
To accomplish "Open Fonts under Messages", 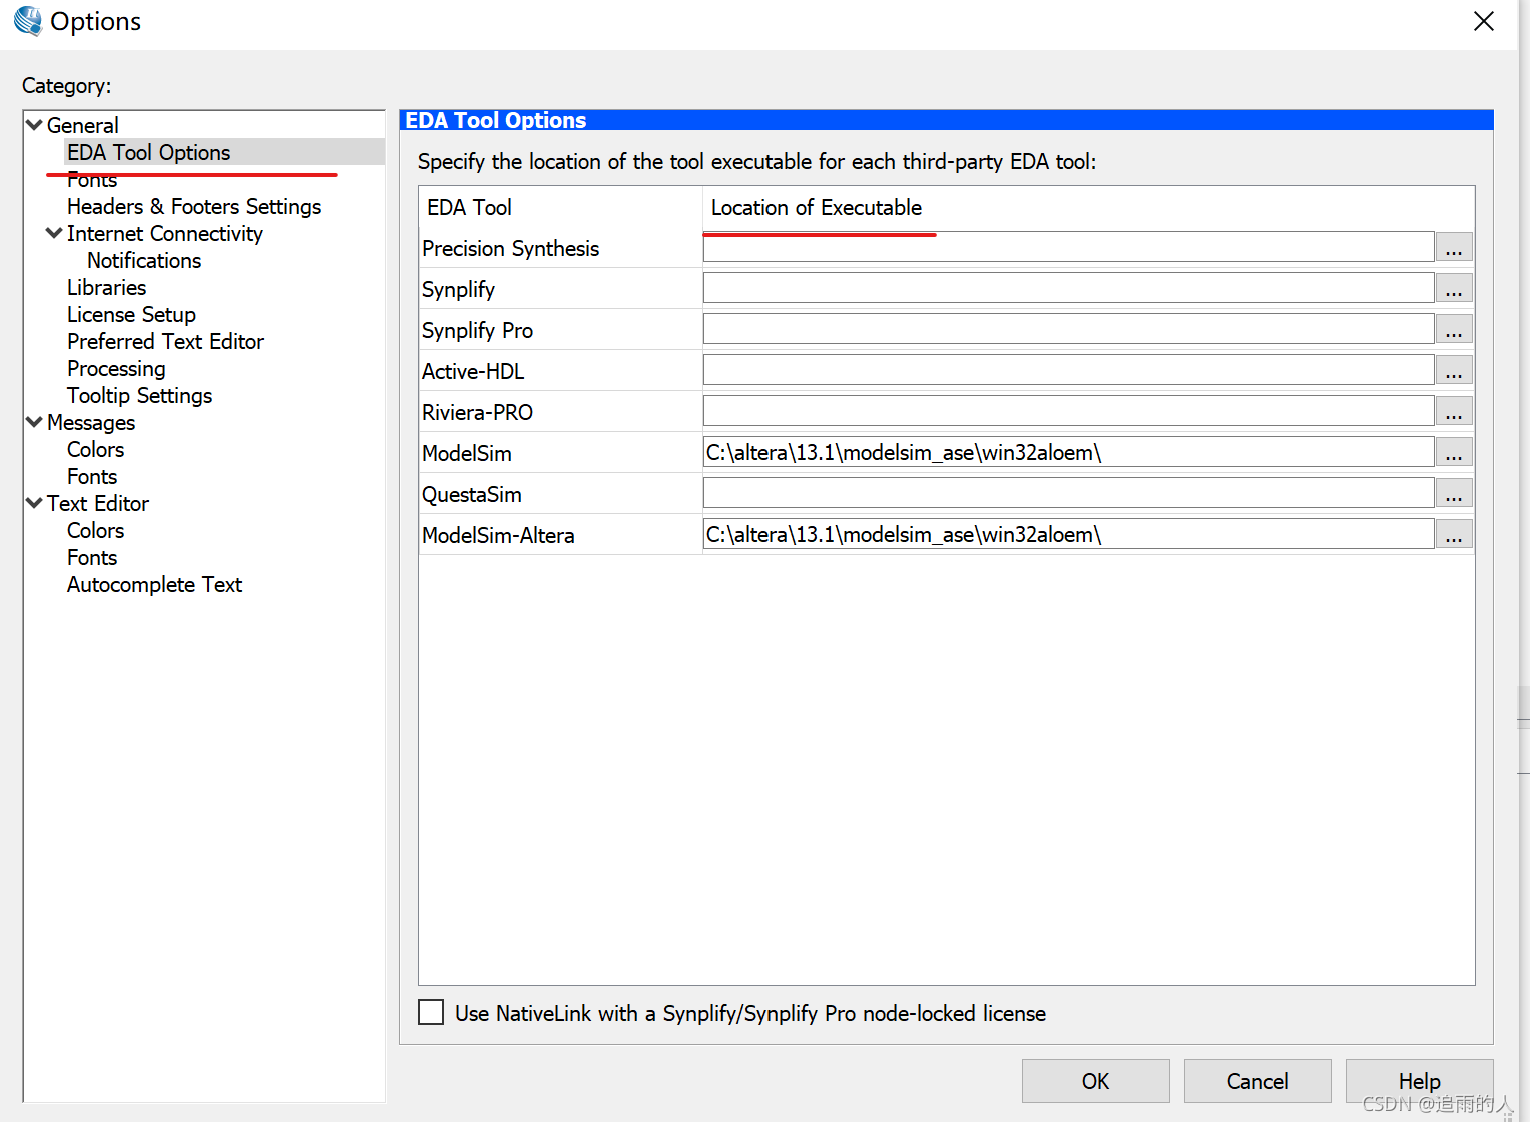I will click(x=92, y=476).
